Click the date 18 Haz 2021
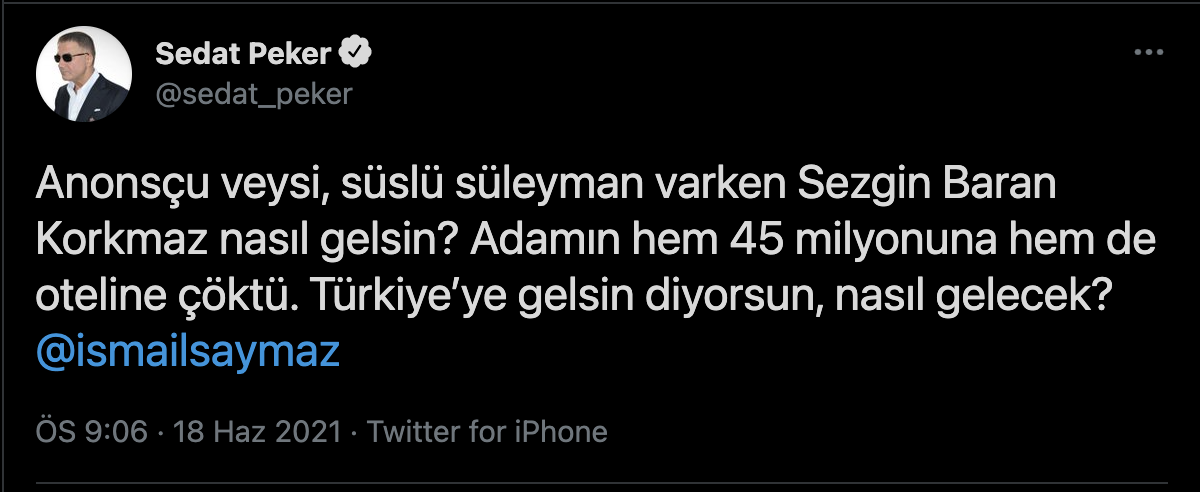 (258, 432)
